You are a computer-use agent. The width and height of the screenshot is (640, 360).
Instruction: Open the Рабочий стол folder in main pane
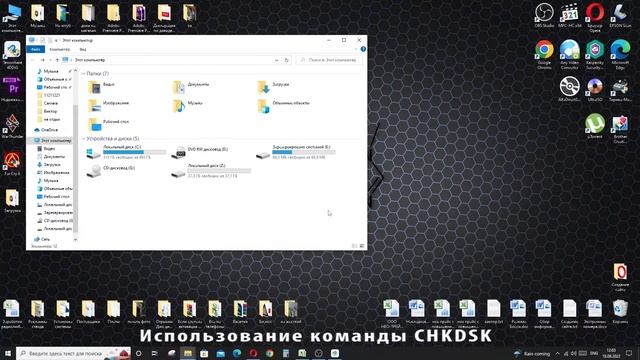tap(109, 124)
